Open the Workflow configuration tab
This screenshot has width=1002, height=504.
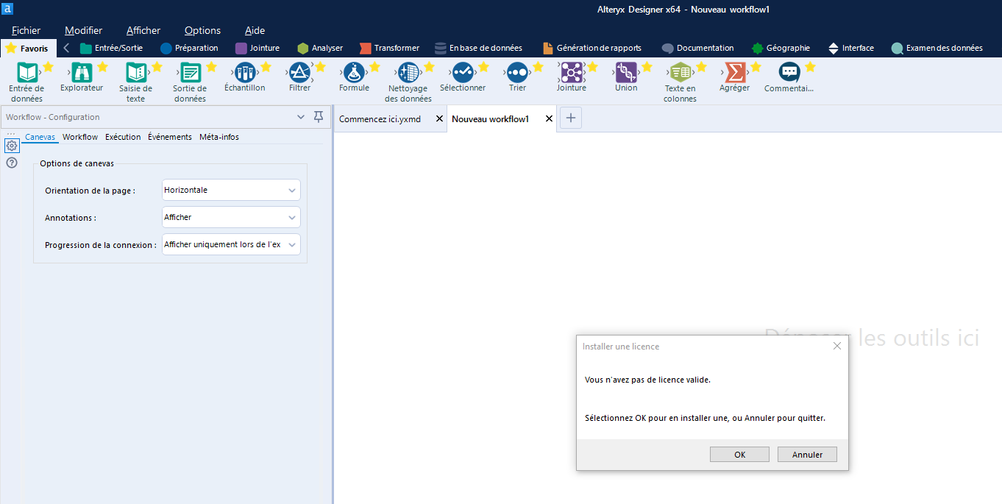[81, 137]
